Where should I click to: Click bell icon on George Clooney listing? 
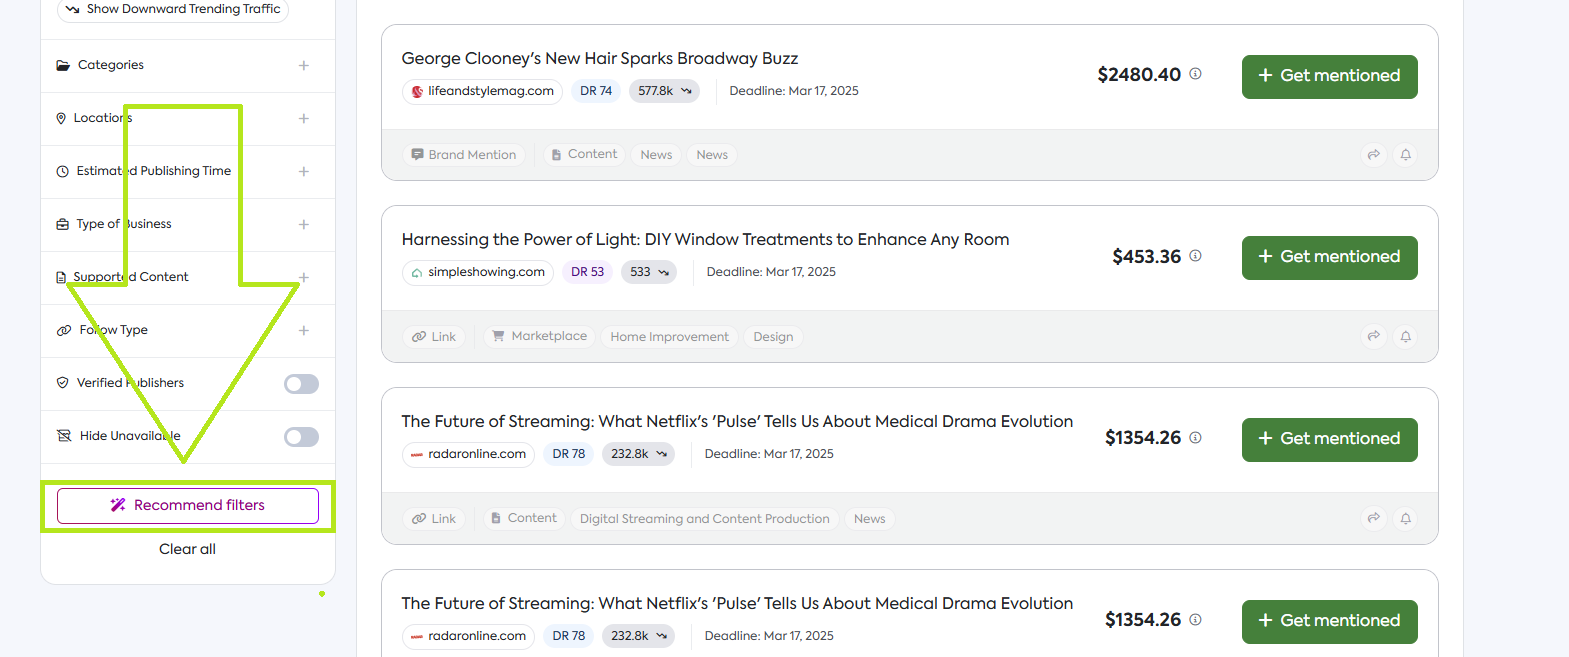pyautogui.click(x=1405, y=155)
